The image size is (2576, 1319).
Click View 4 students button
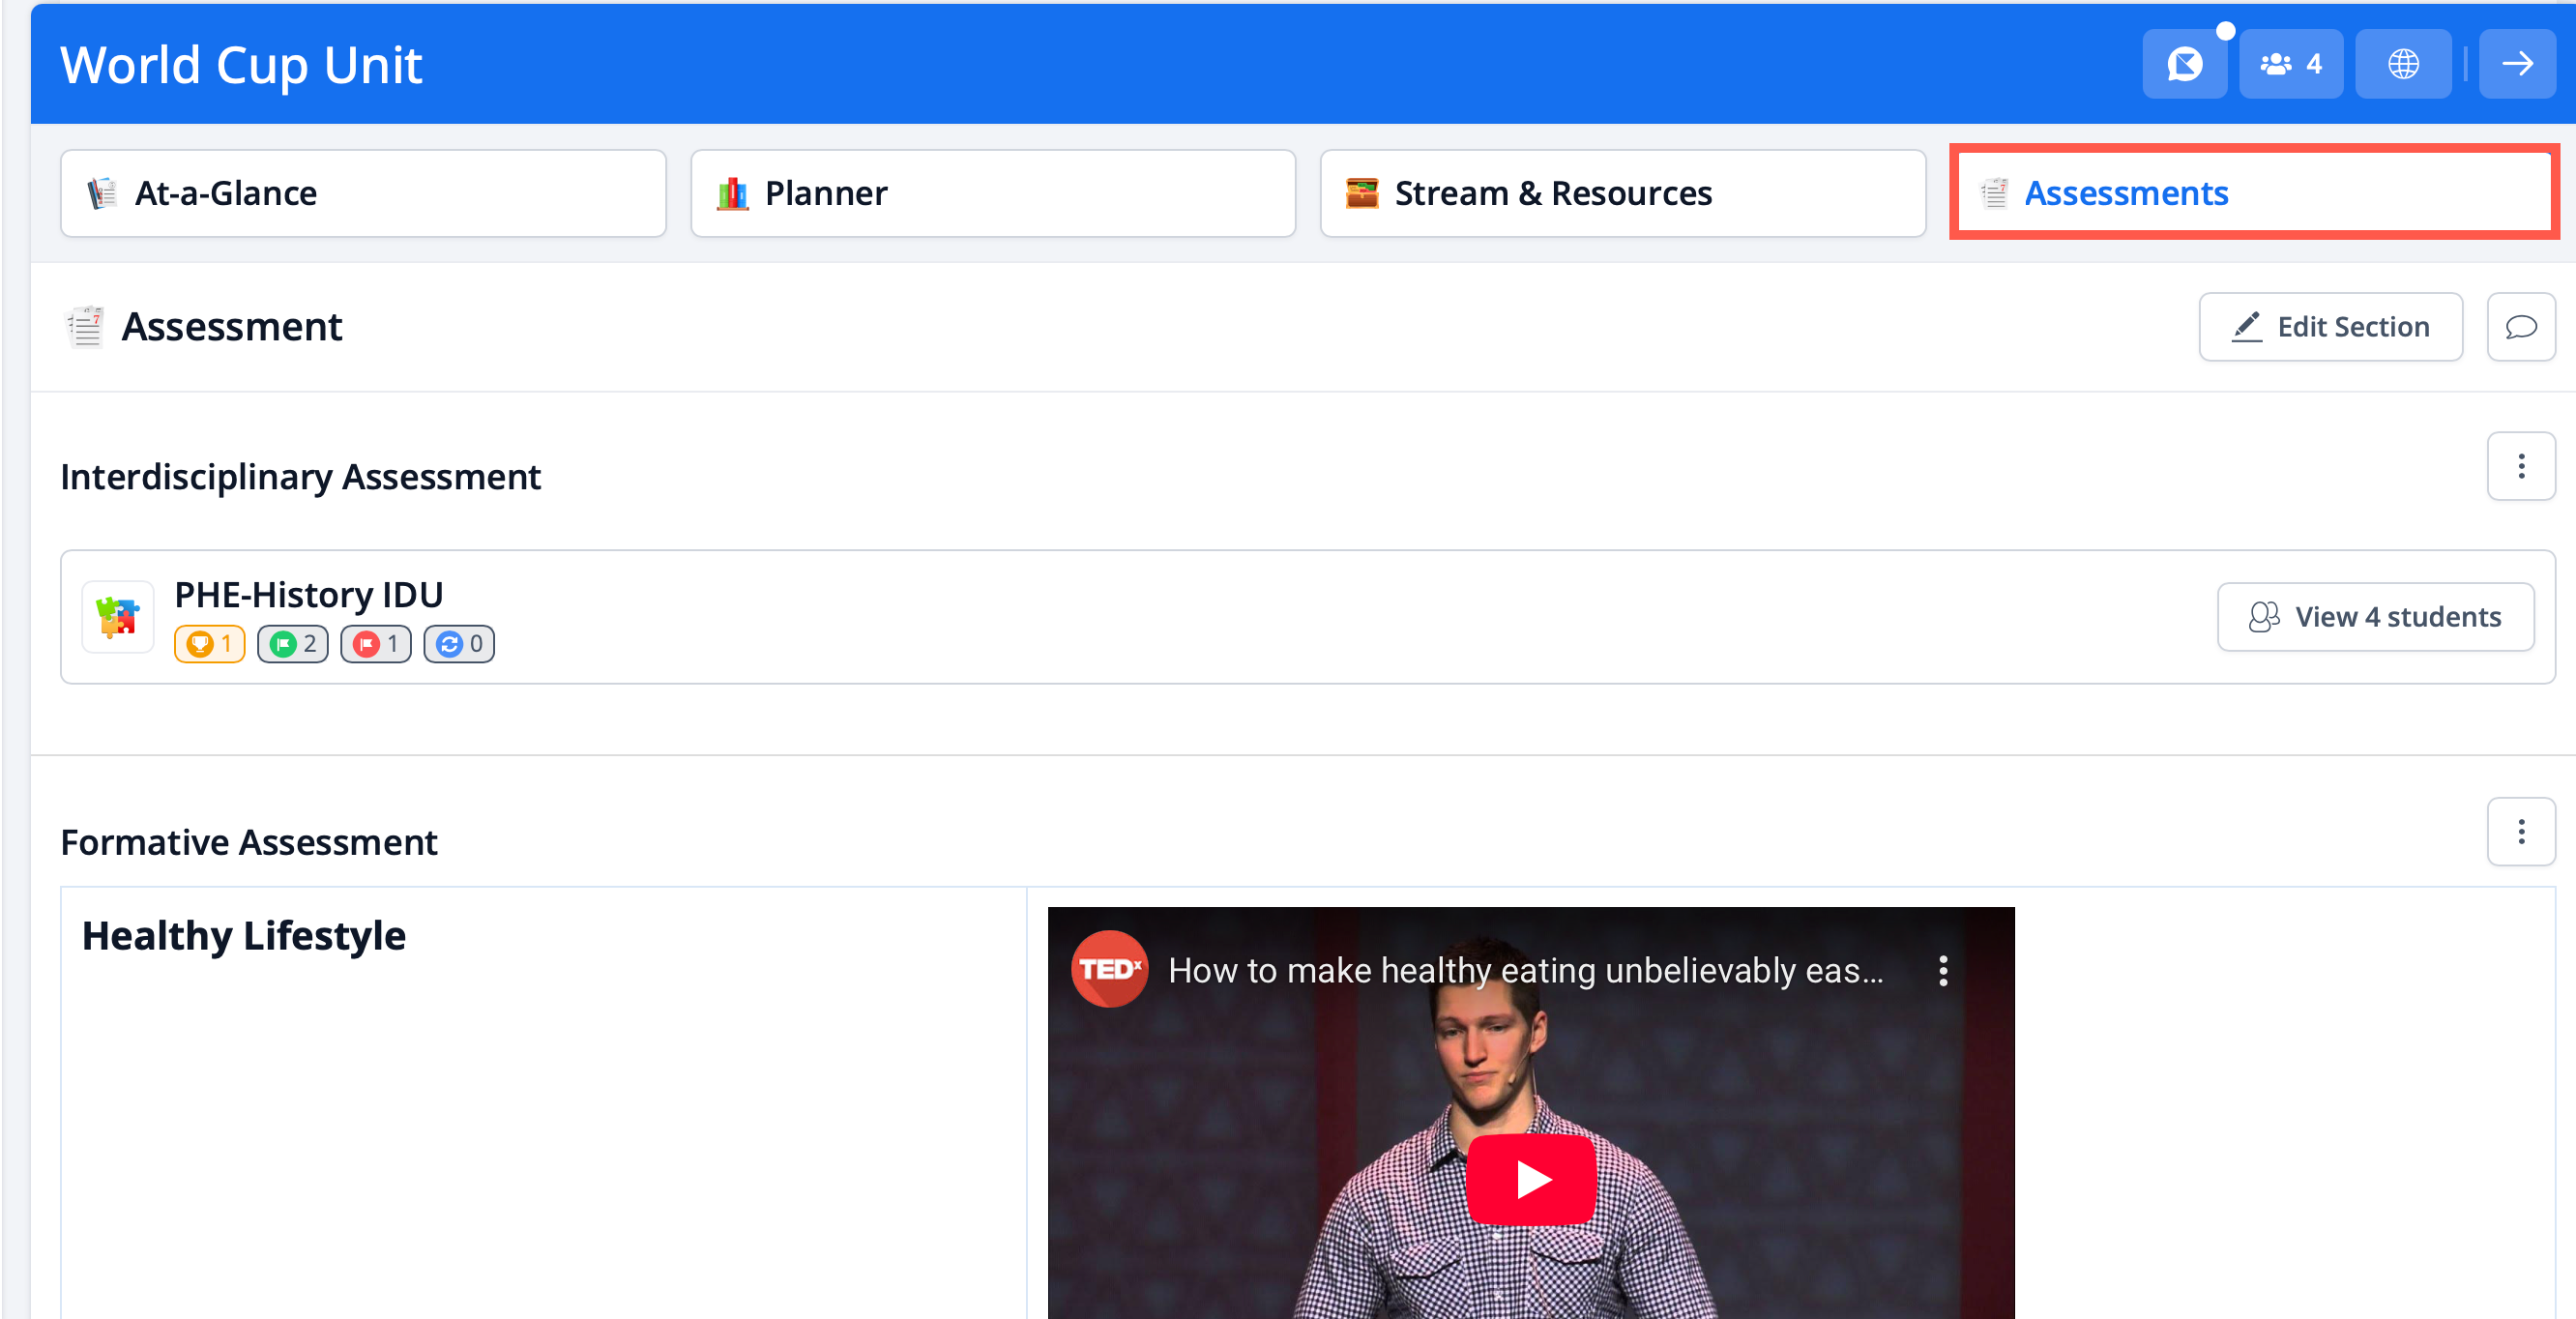pos(2375,617)
